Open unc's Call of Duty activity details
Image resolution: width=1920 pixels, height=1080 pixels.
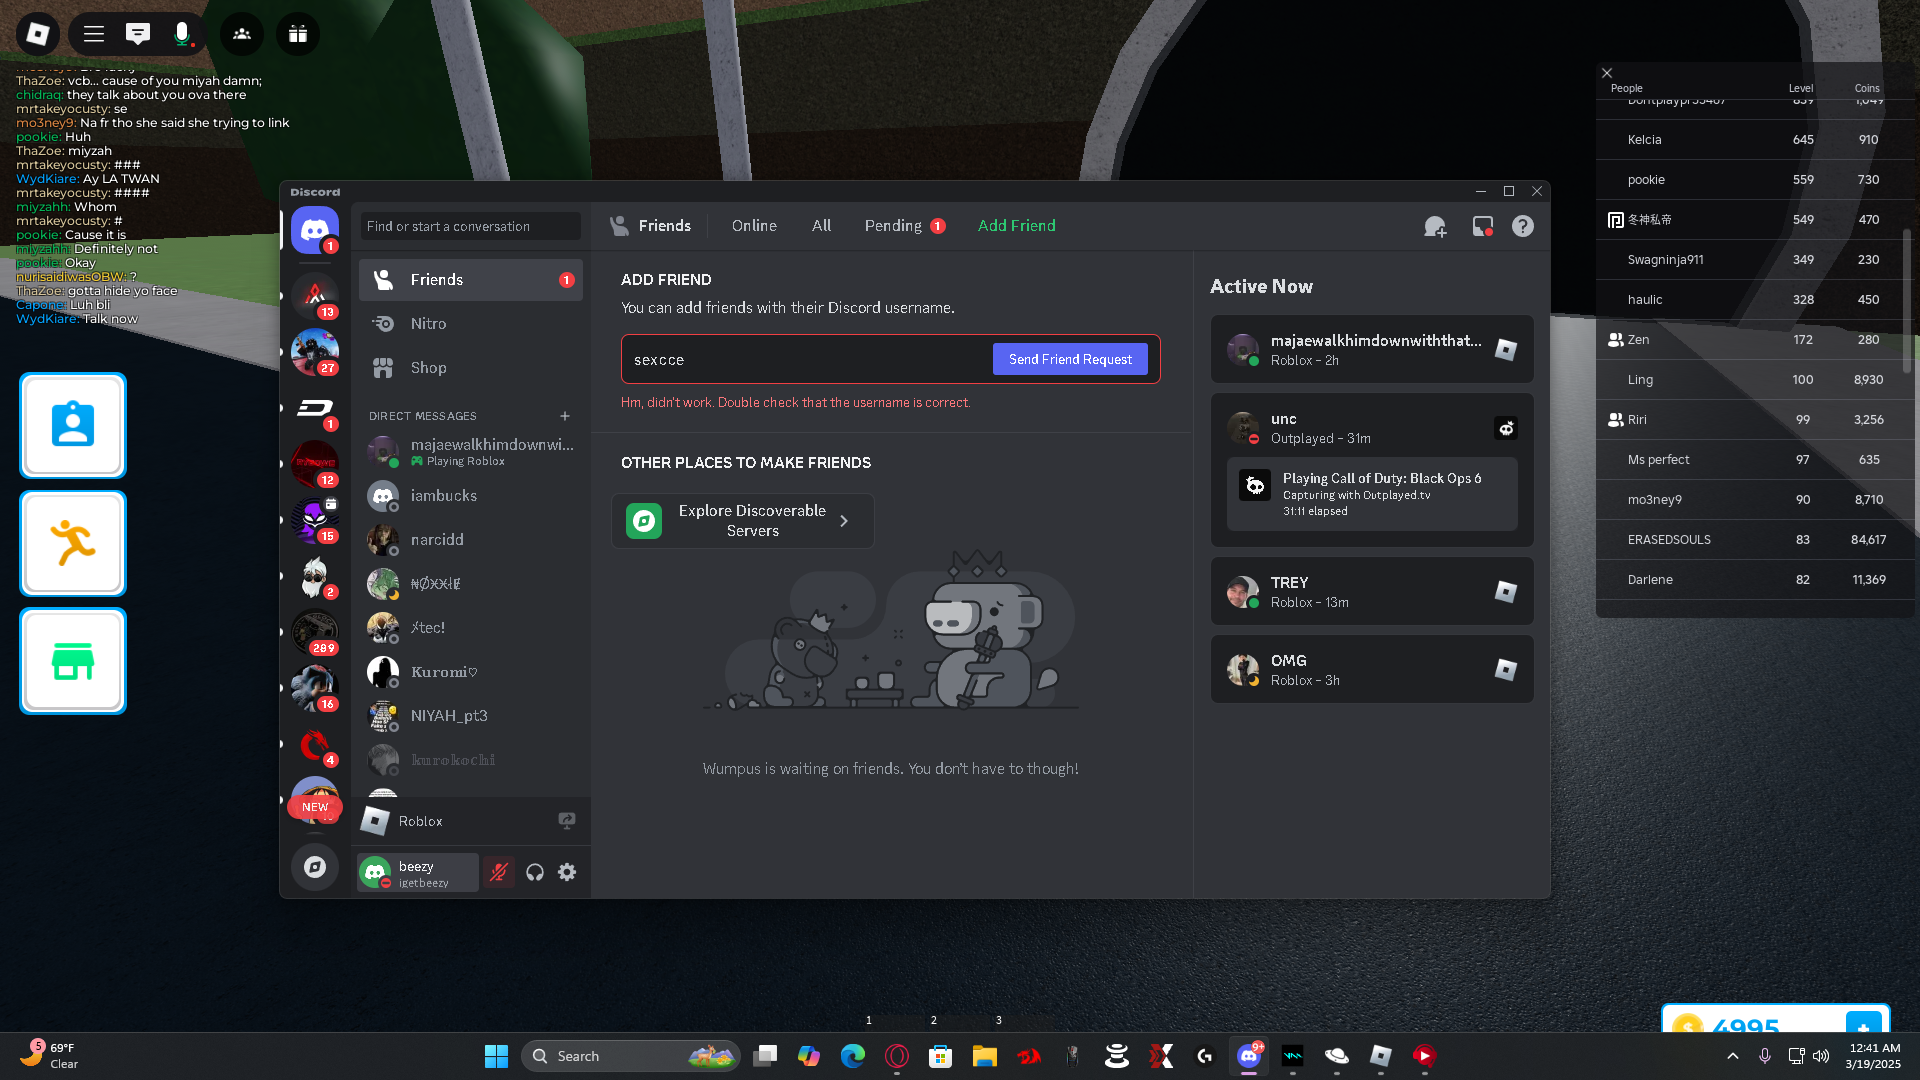[x=1372, y=494]
